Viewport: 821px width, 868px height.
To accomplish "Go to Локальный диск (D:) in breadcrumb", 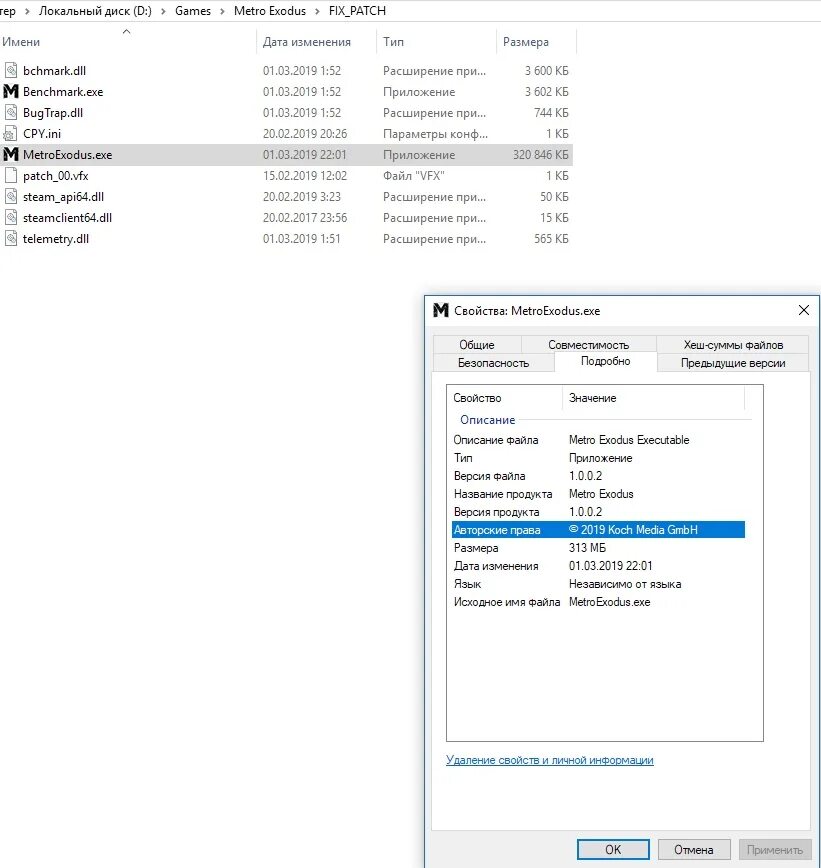I will (95, 11).
